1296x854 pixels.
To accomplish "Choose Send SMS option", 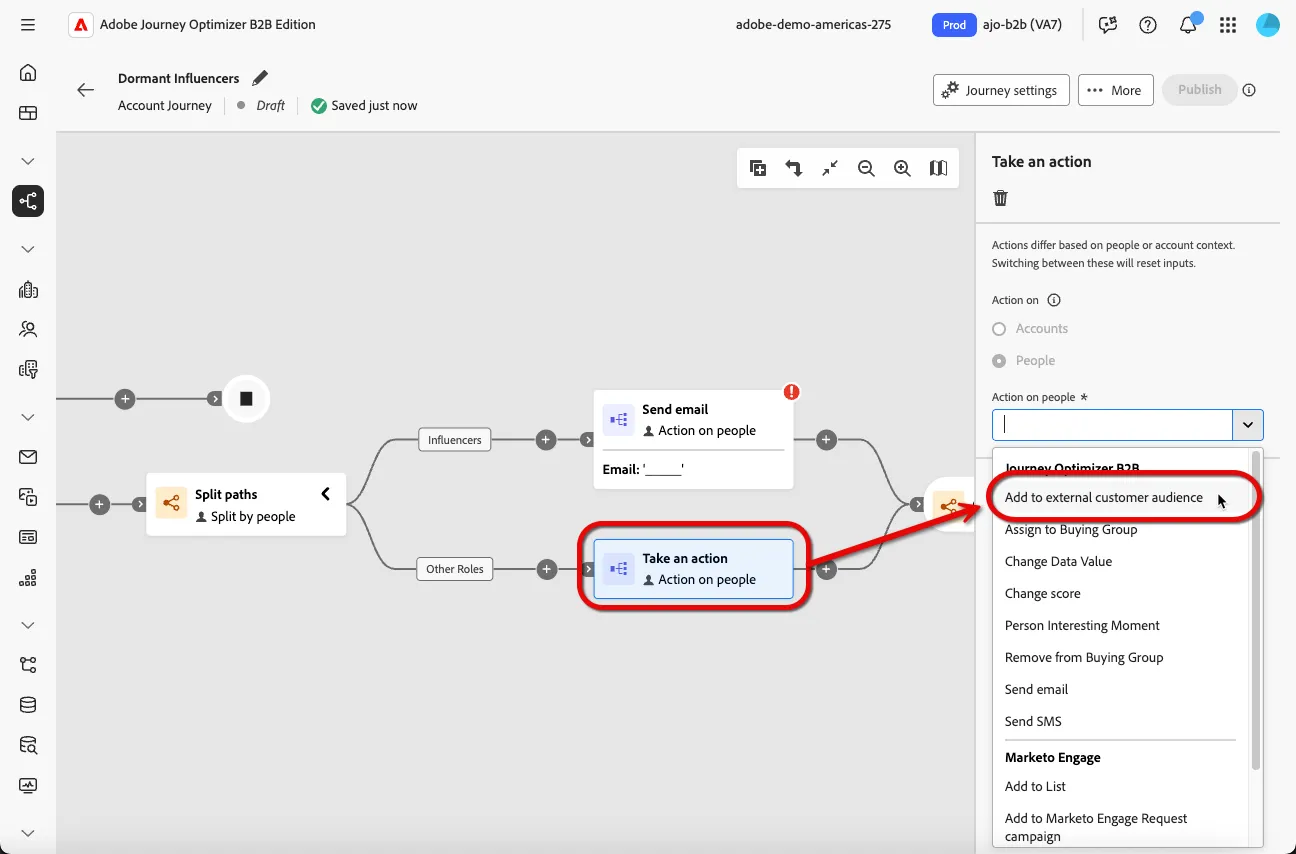I will point(1033,722).
